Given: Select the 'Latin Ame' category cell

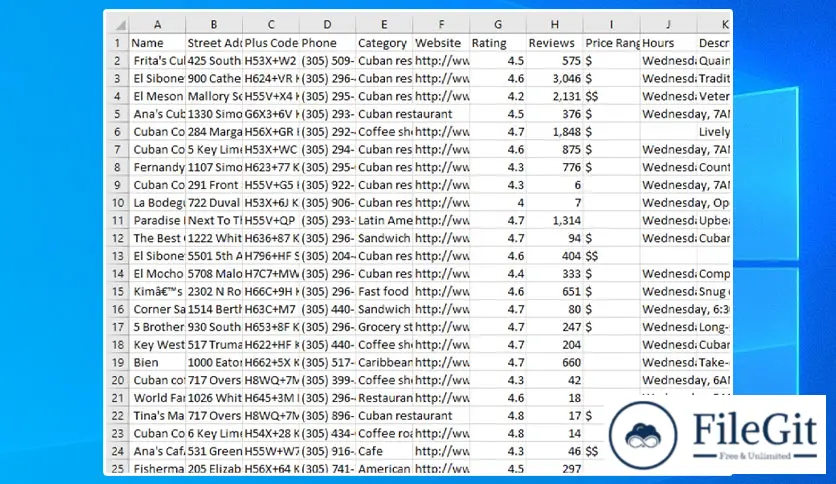Looking at the screenshot, I should click(x=384, y=221).
